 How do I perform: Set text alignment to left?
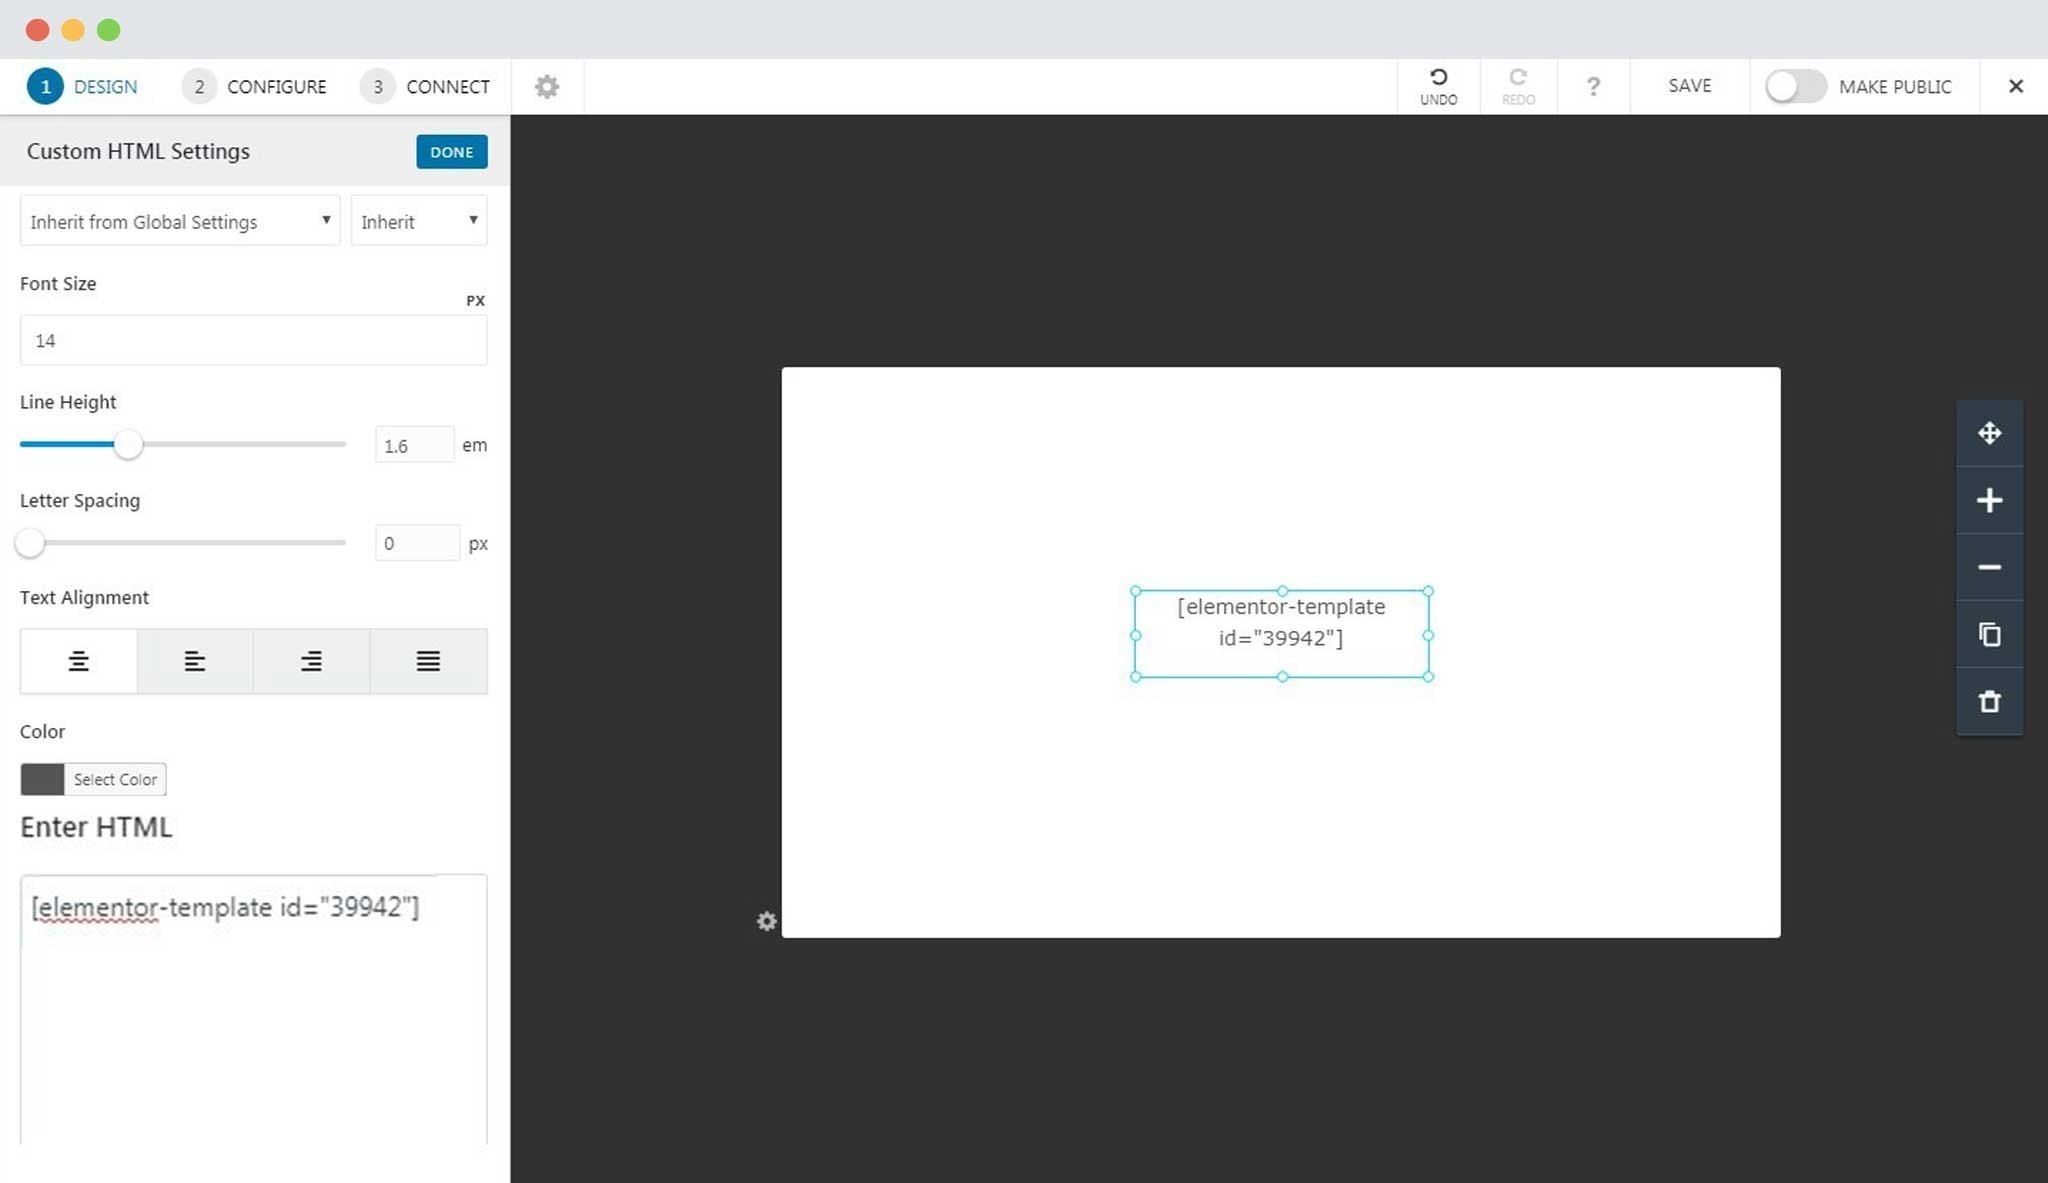(195, 661)
